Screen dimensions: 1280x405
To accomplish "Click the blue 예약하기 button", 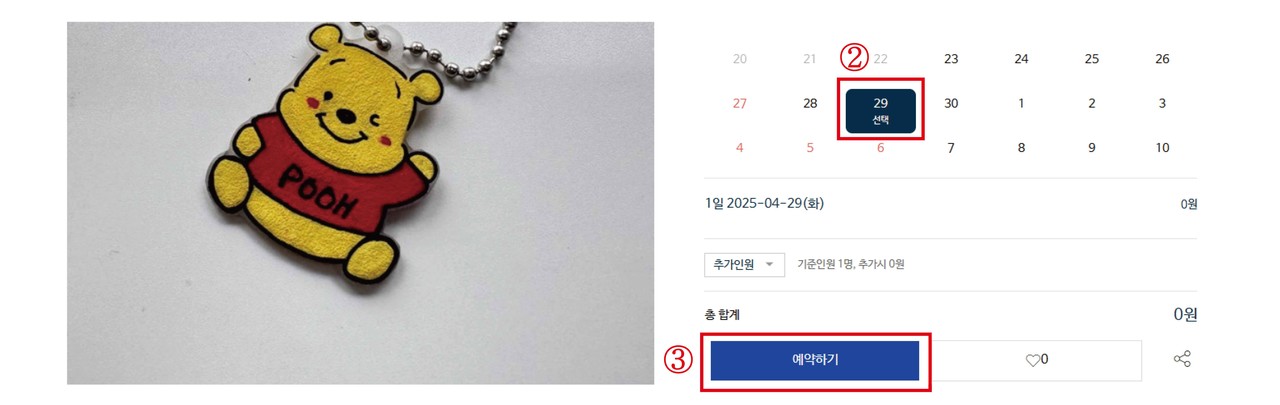I will 815,360.
